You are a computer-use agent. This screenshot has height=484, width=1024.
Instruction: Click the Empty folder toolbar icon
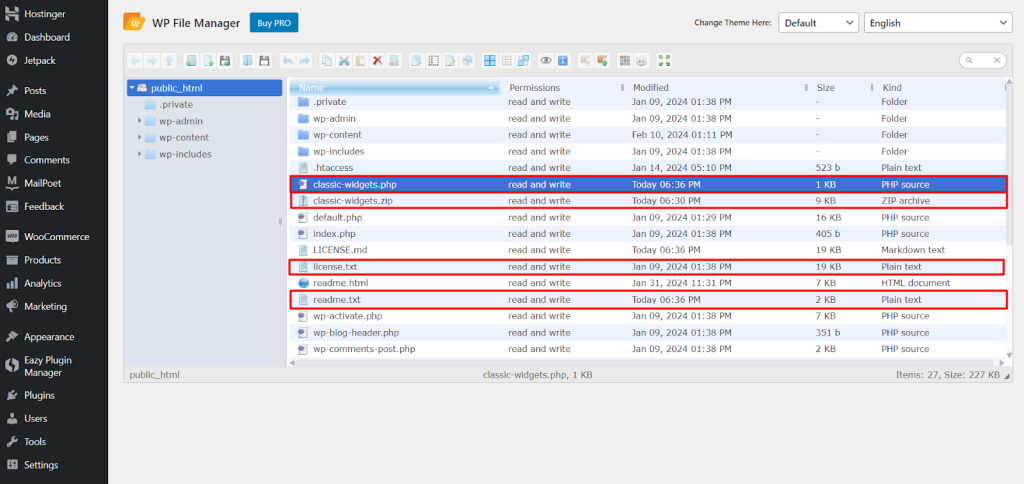tap(394, 61)
